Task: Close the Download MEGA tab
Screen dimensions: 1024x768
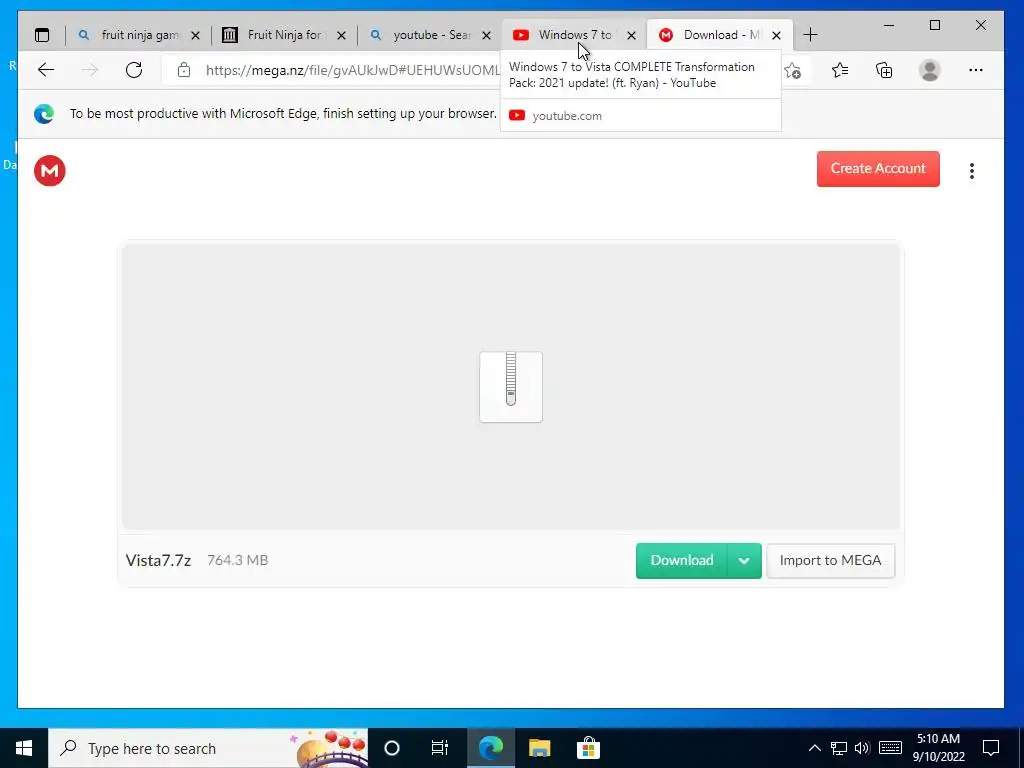Action: [776, 35]
